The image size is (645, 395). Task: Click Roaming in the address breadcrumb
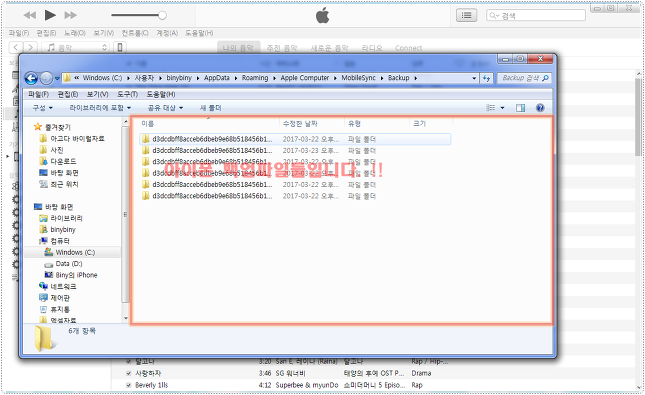click(255, 78)
